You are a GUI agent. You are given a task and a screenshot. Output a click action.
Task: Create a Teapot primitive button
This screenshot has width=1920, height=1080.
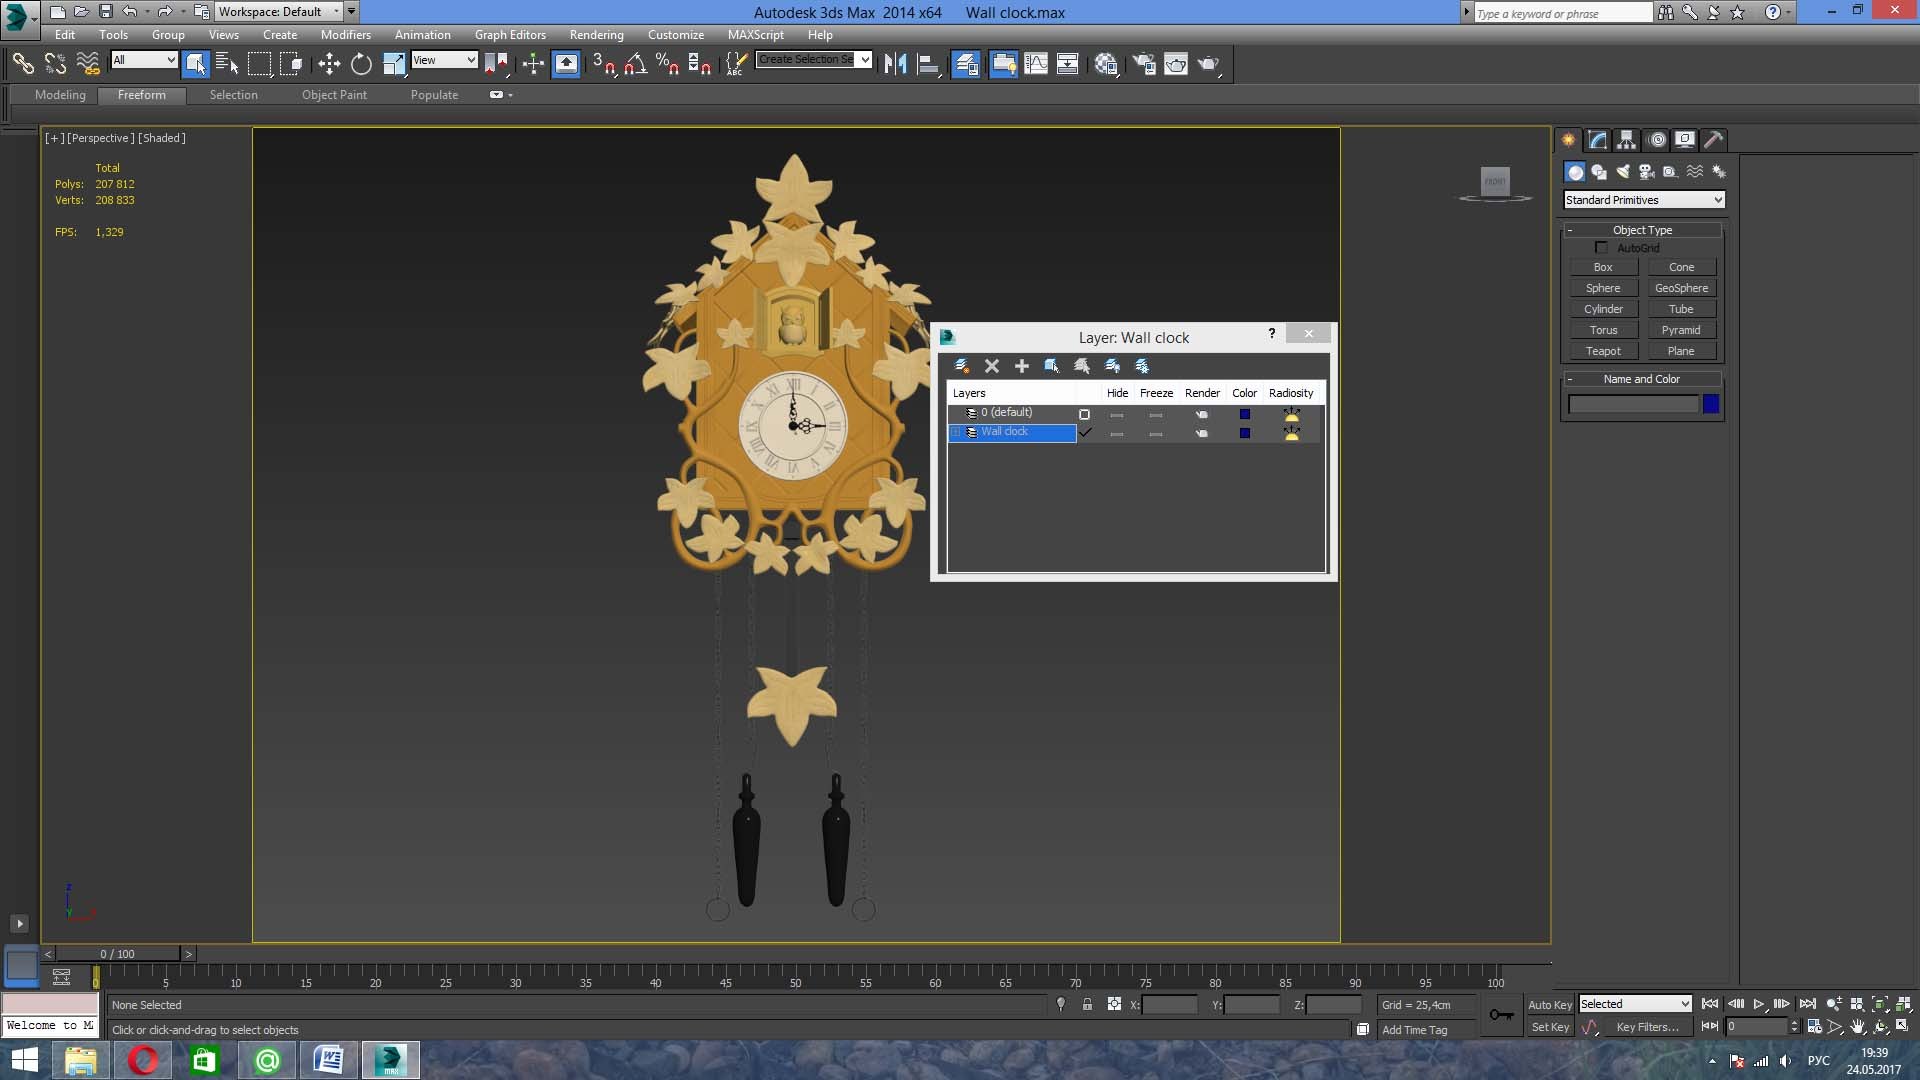click(x=1603, y=351)
